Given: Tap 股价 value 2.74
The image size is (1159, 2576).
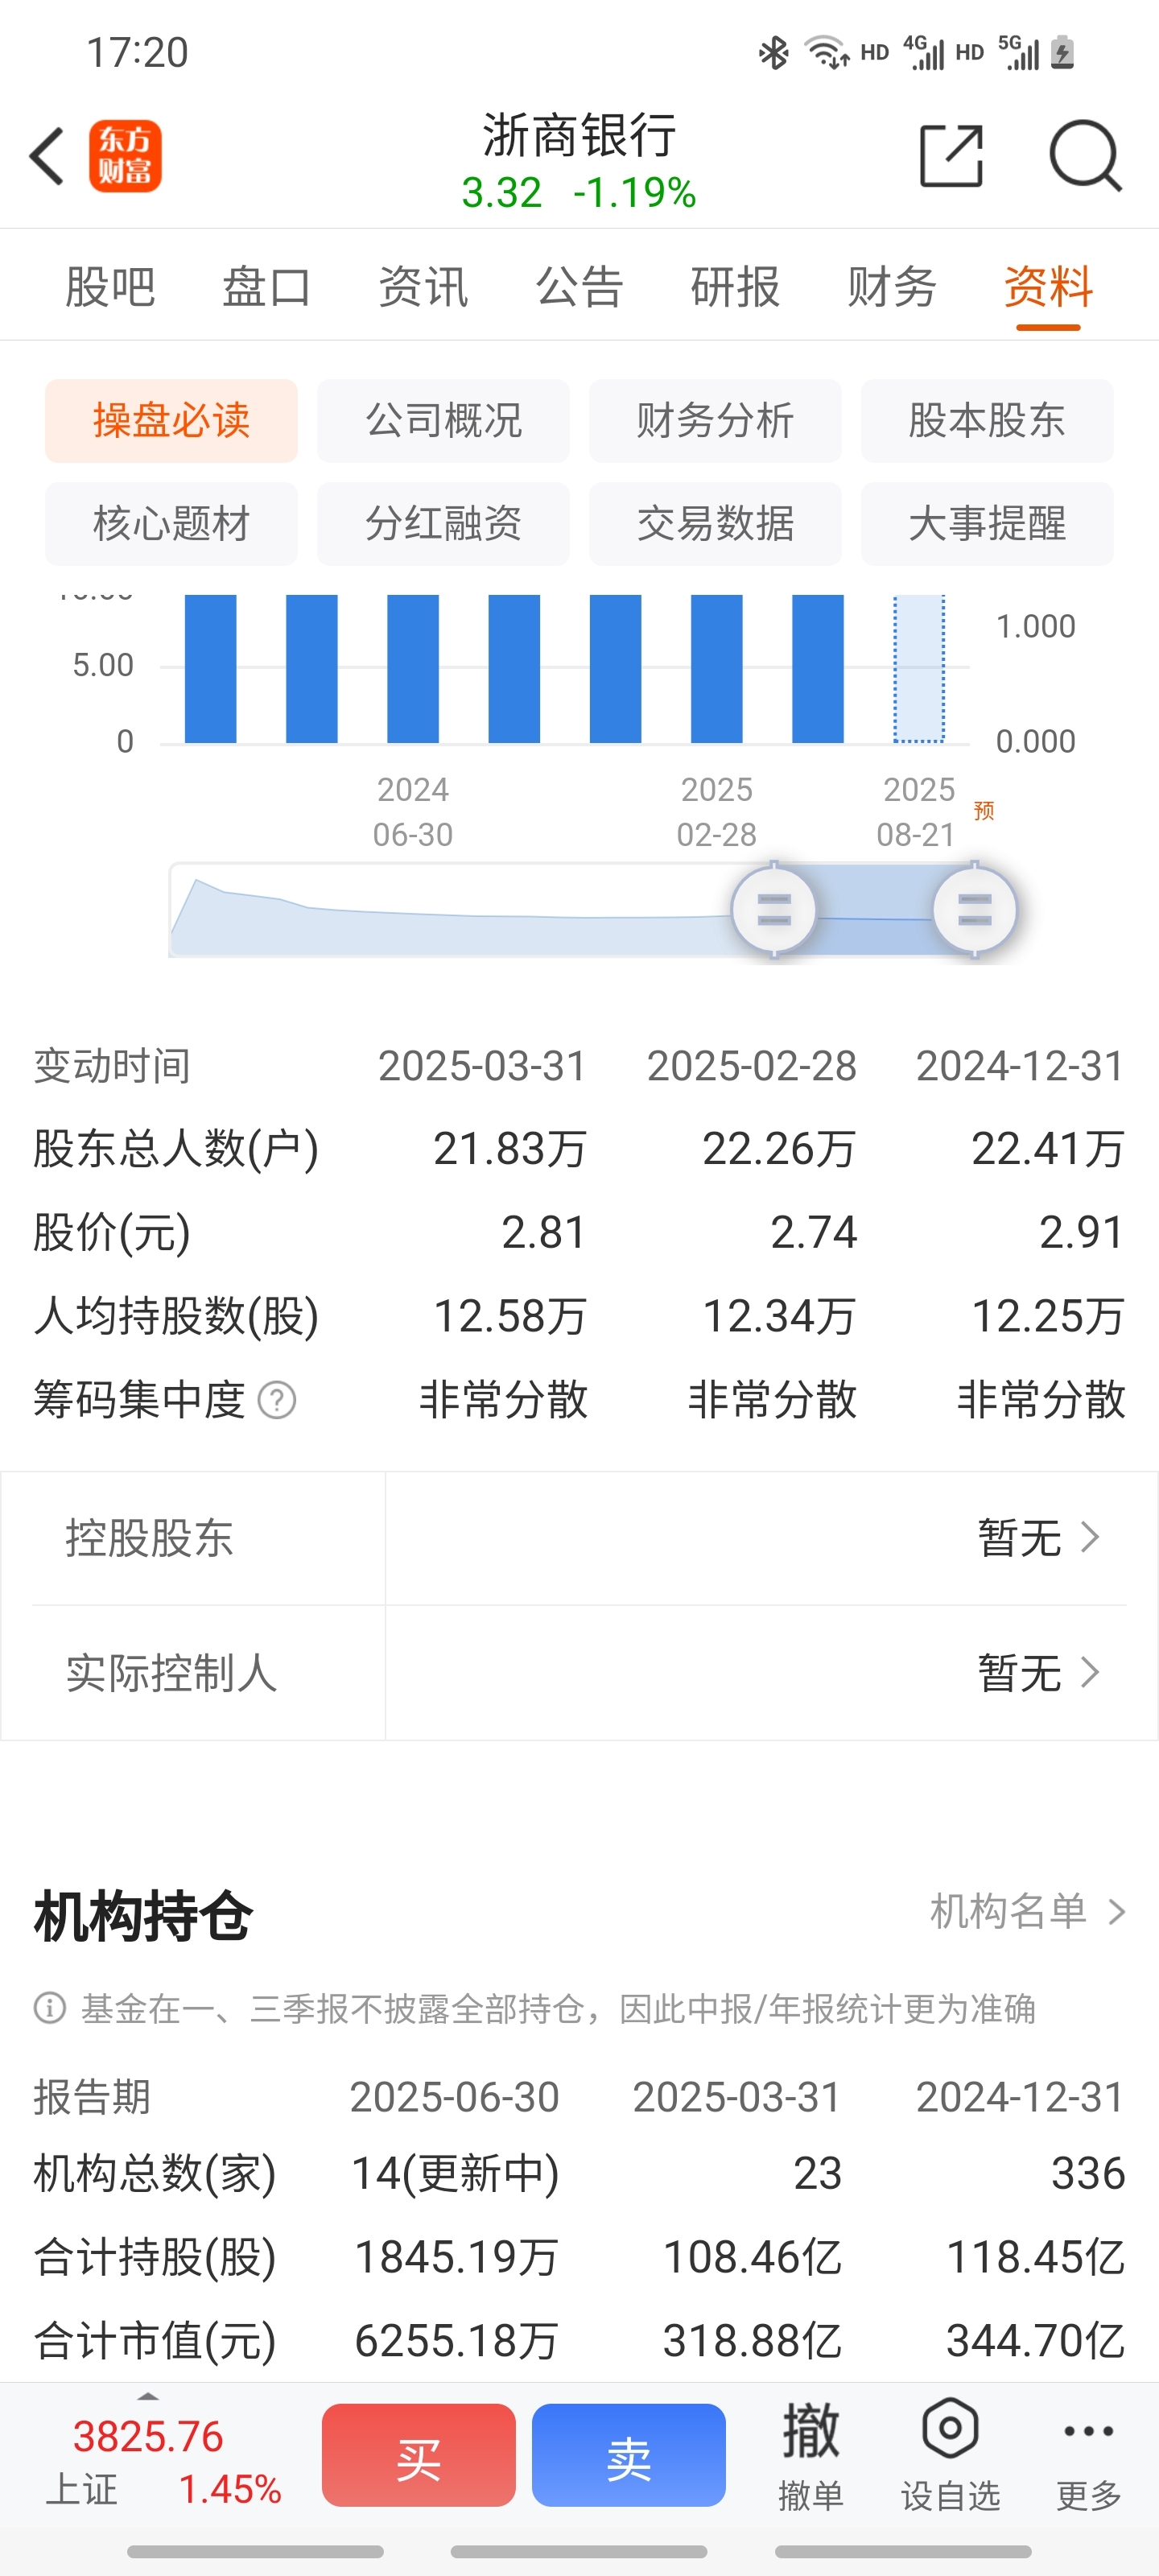Looking at the screenshot, I should tap(814, 1232).
